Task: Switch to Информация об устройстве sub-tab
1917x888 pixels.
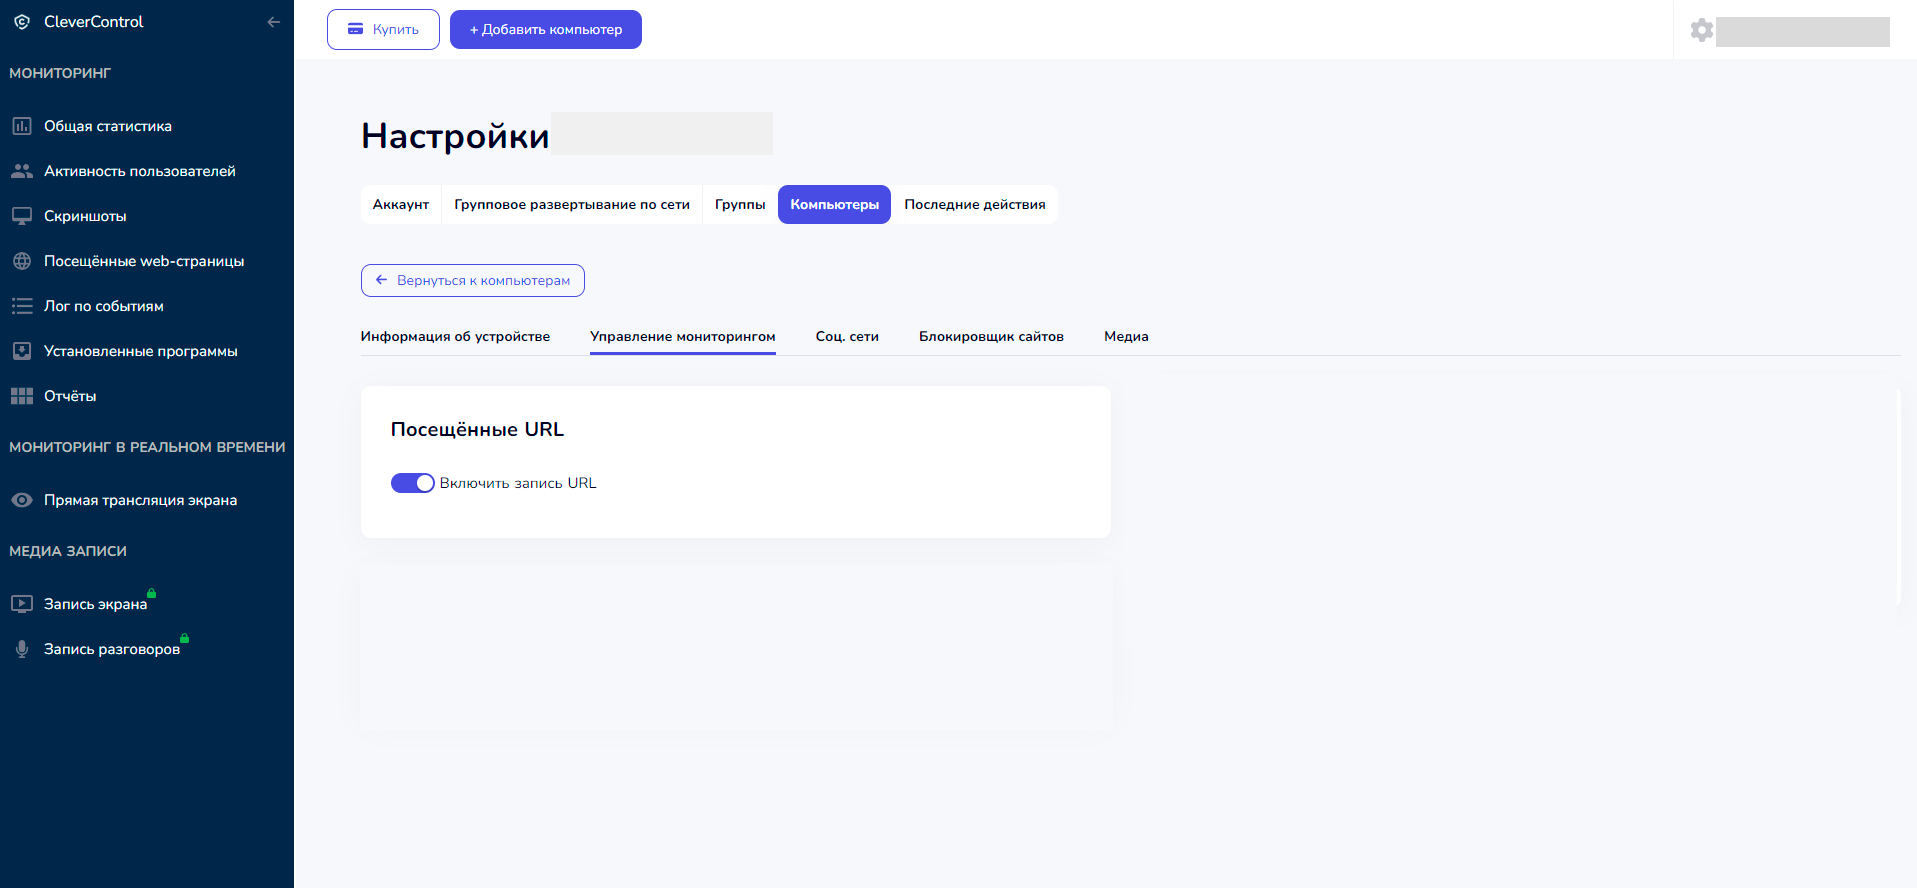Action: pyautogui.click(x=455, y=336)
